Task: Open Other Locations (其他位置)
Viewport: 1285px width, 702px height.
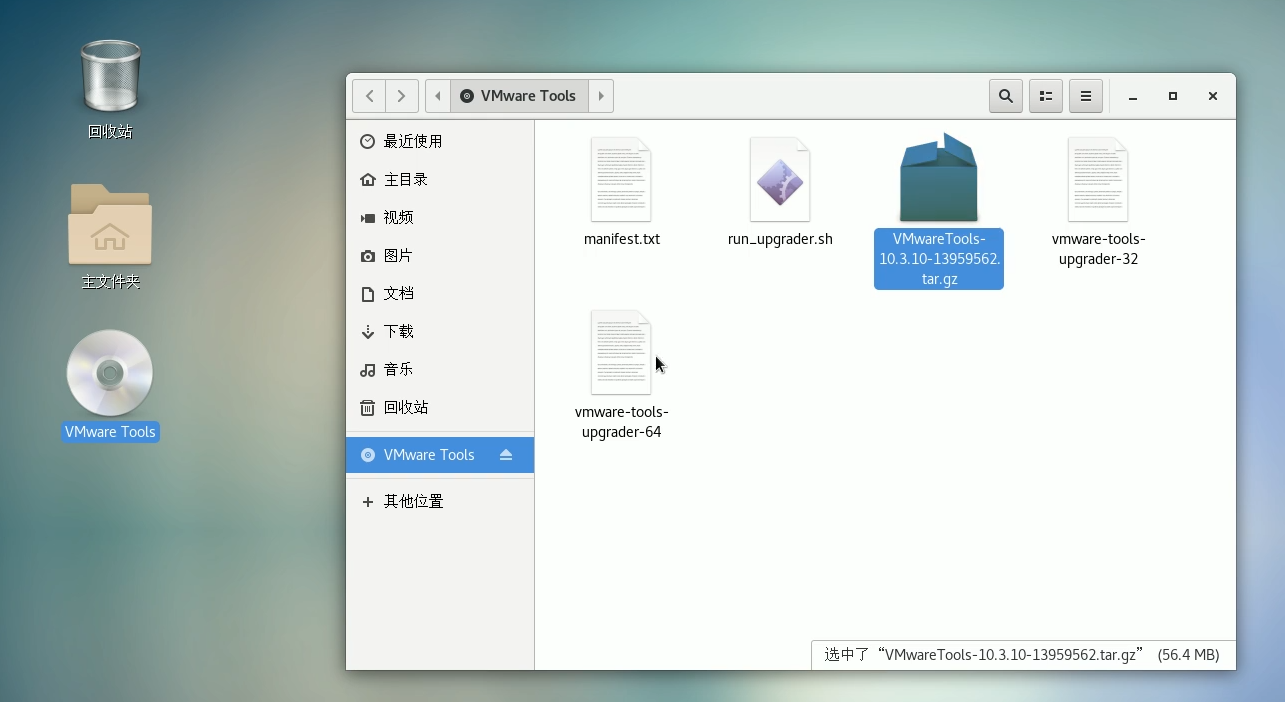Action: pyautogui.click(x=440, y=502)
